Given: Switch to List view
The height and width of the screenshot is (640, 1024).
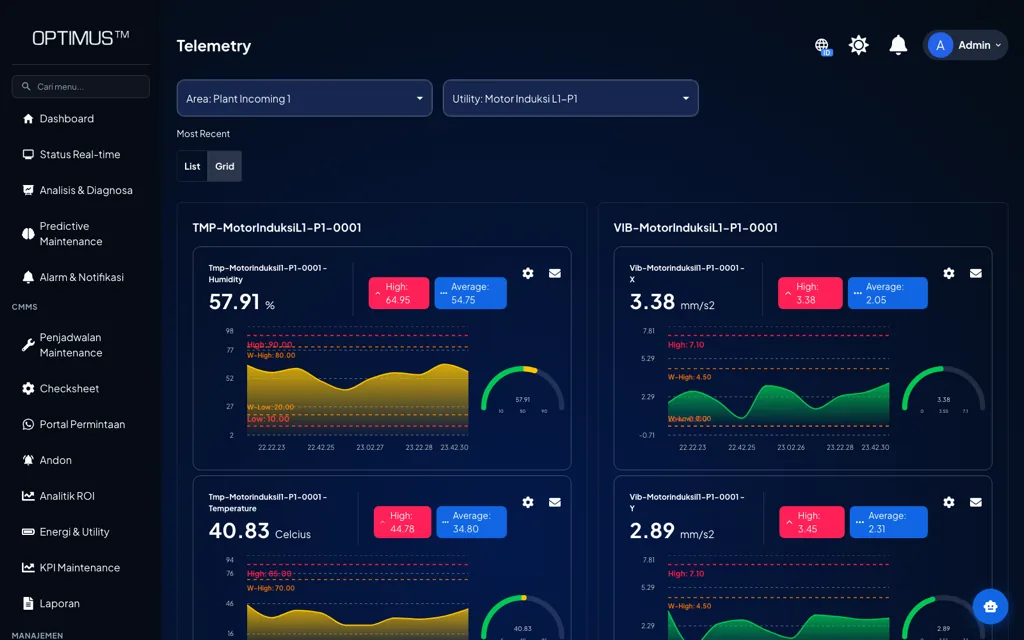Looking at the screenshot, I should [x=192, y=167].
